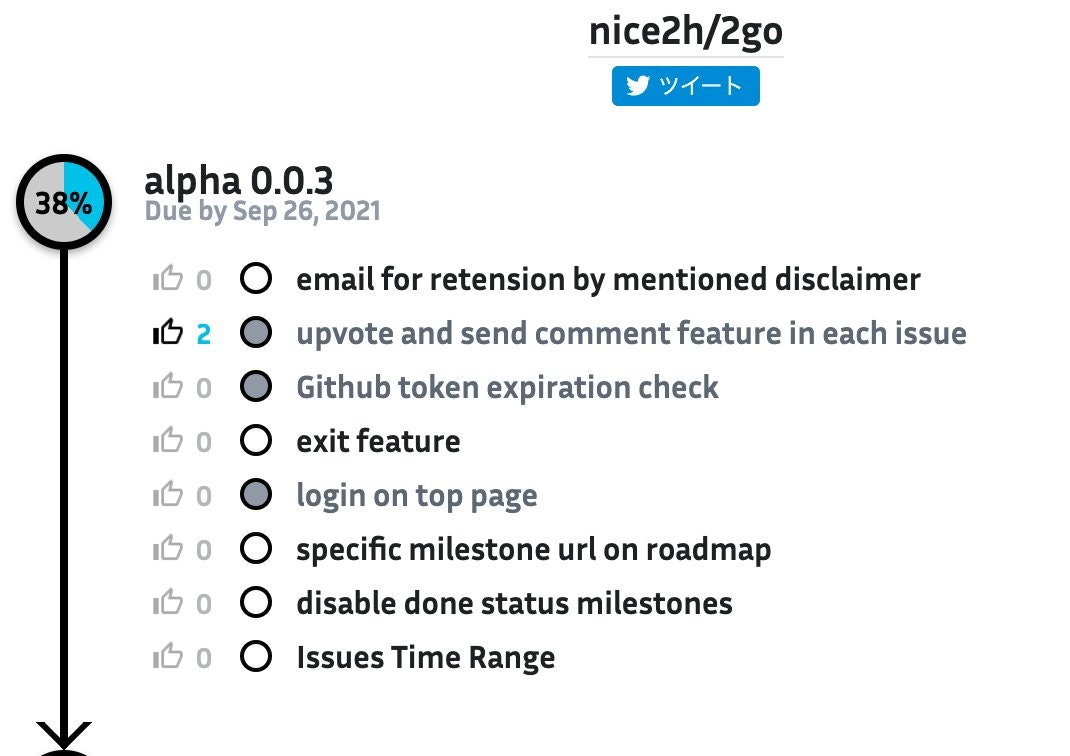The height and width of the screenshot is (756, 1070).
Task: Upvote the 'Issues Time Range' issue
Action: pos(168,657)
